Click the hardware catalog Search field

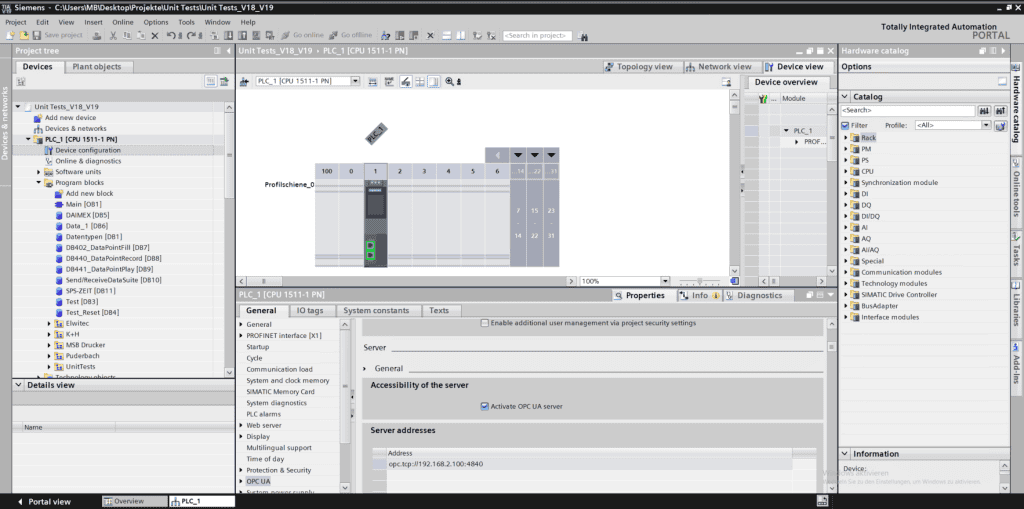point(908,110)
